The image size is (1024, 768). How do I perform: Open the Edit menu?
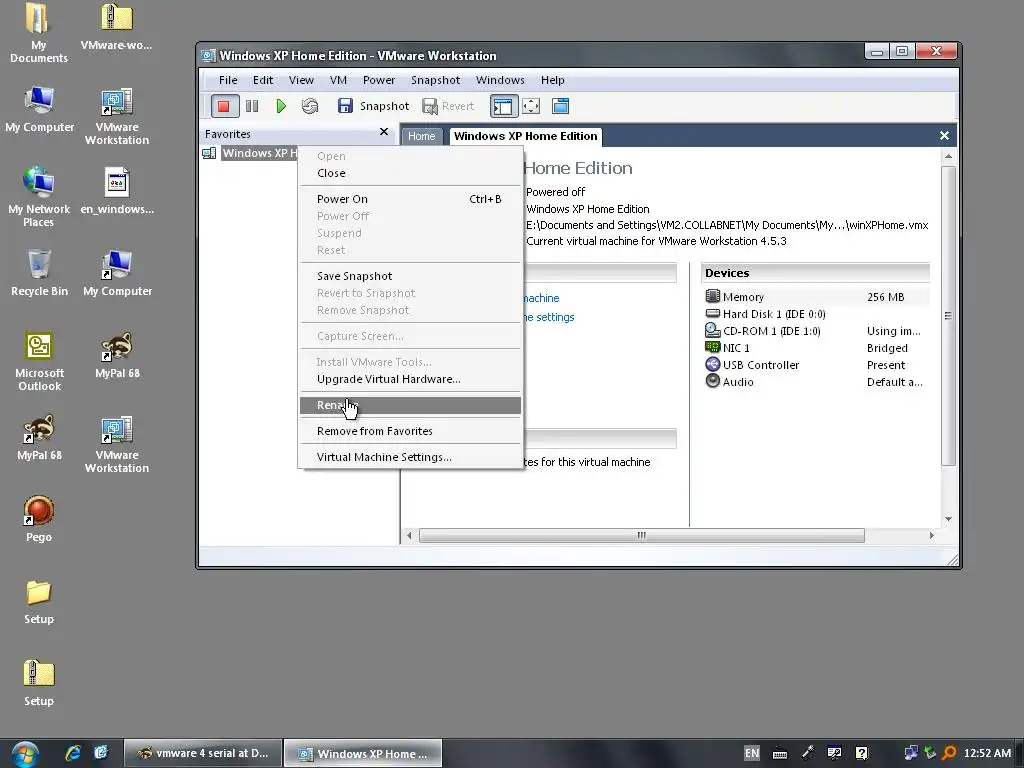pyautogui.click(x=263, y=80)
